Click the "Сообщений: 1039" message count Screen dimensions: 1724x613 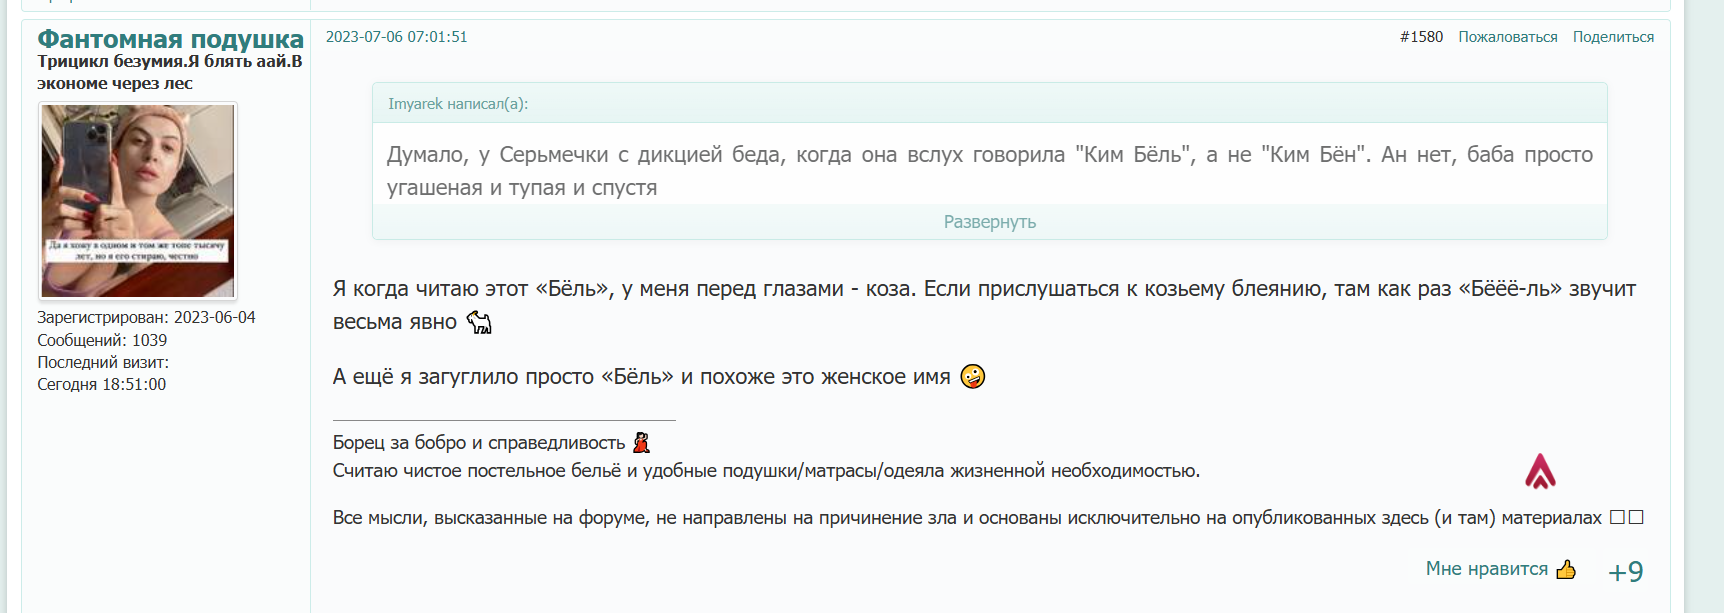point(102,340)
